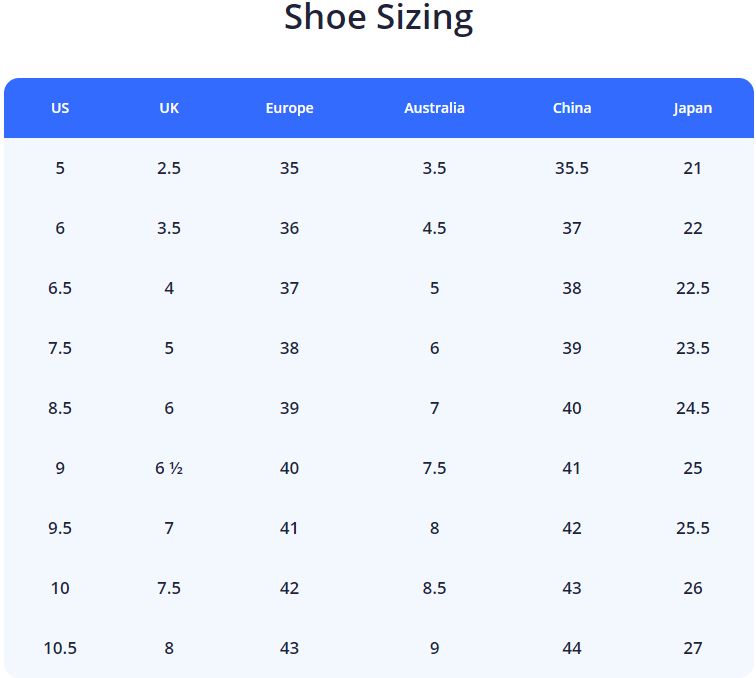This screenshot has height=678, width=756.
Task: Click the Shoe Sizing heading
Action: [378, 18]
